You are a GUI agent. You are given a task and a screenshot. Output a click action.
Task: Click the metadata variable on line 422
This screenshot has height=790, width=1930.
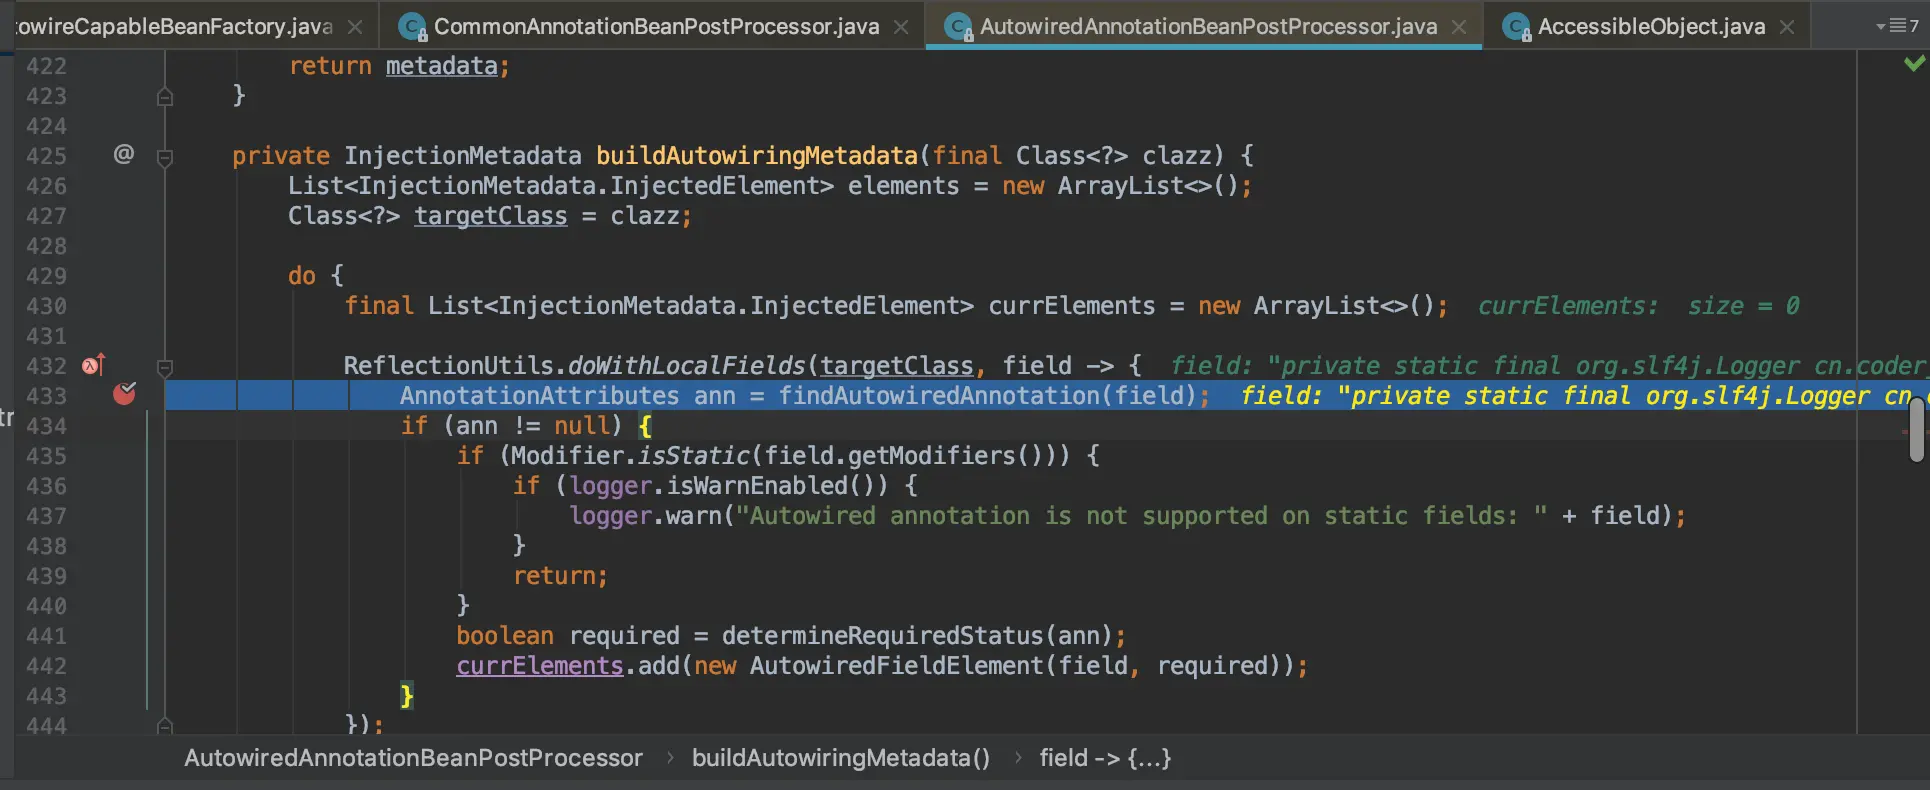441,66
